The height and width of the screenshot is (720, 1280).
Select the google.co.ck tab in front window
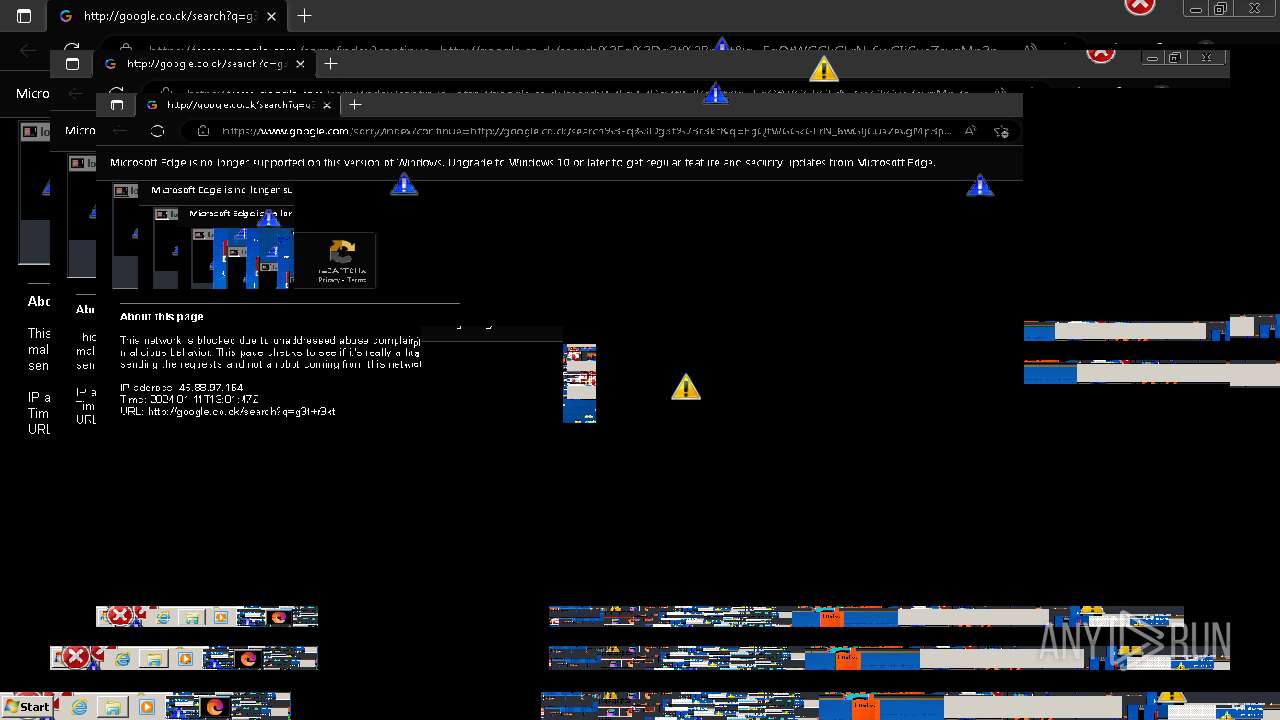(x=238, y=105)
